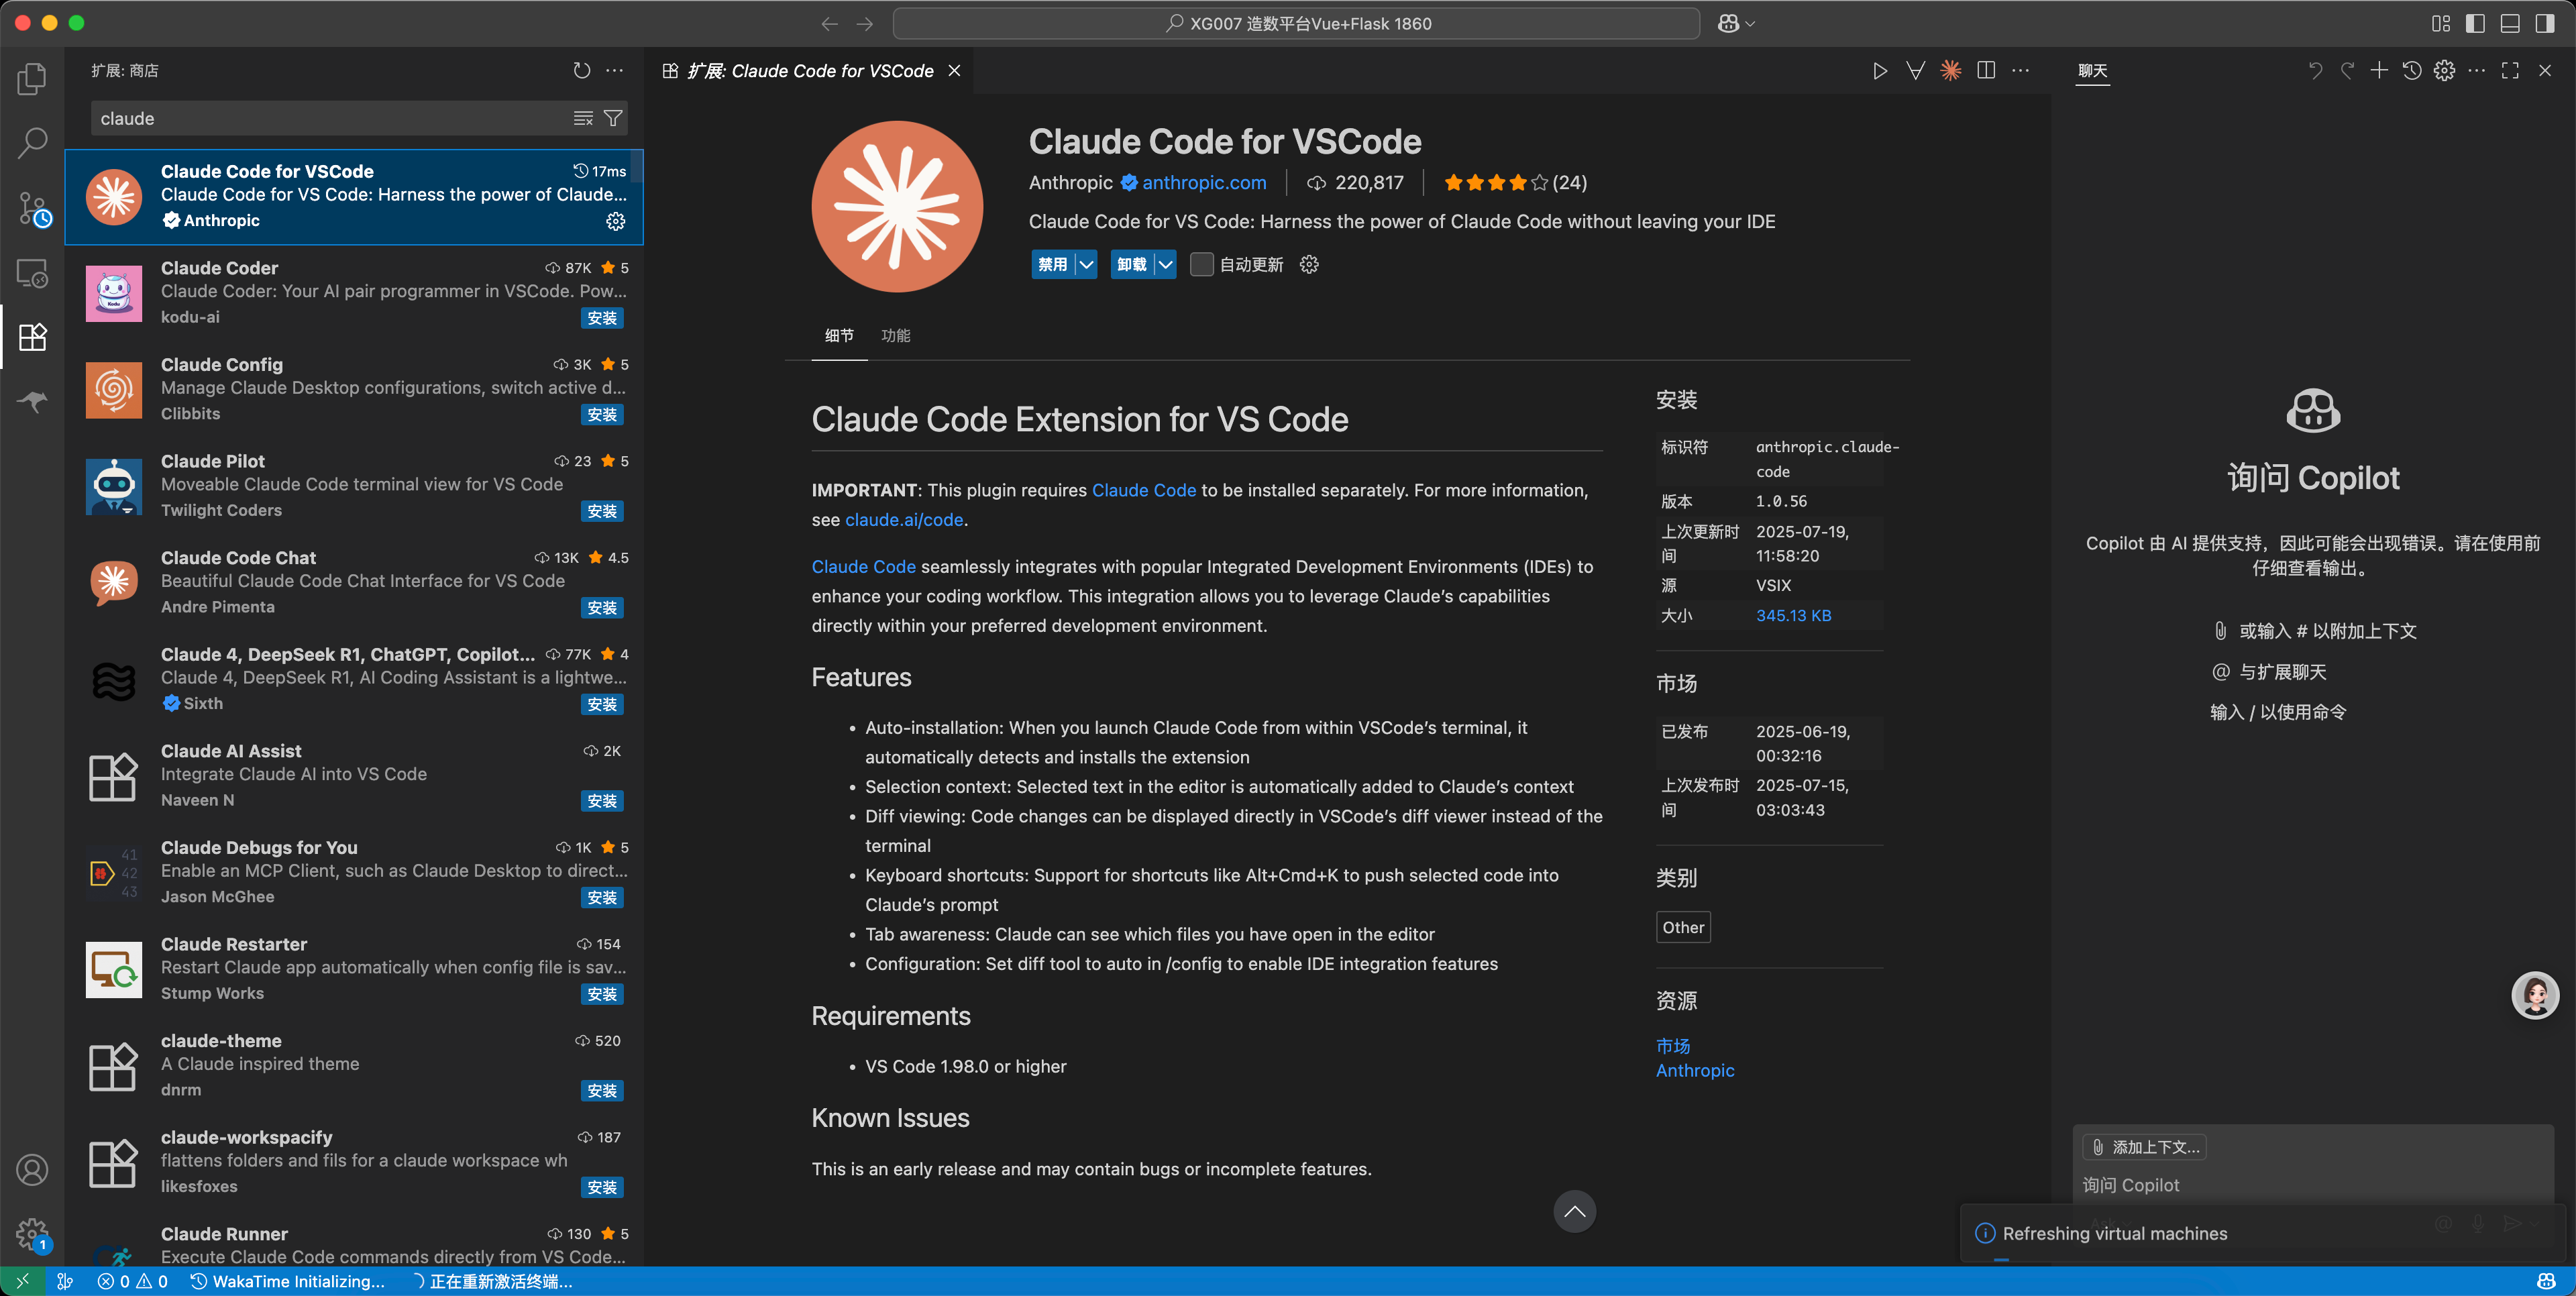The height and width of the screenshot is (1296, 2576).
Task: Click the Claude Code spark icon in editor toolbar
Action: (x=1950, y=70)
